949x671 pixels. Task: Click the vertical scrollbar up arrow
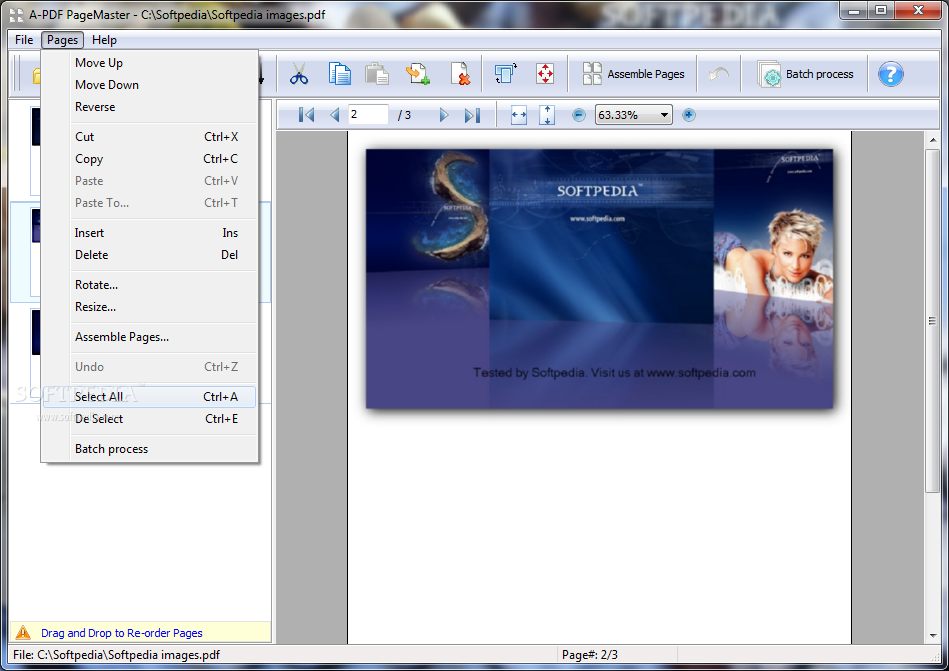[932, 140]
